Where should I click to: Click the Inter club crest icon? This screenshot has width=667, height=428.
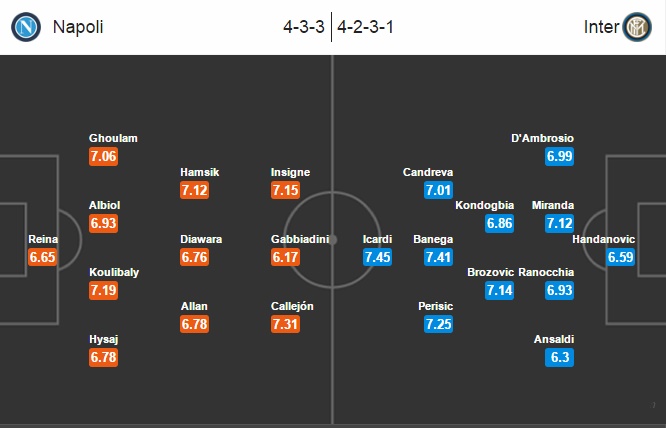point(637,27)
